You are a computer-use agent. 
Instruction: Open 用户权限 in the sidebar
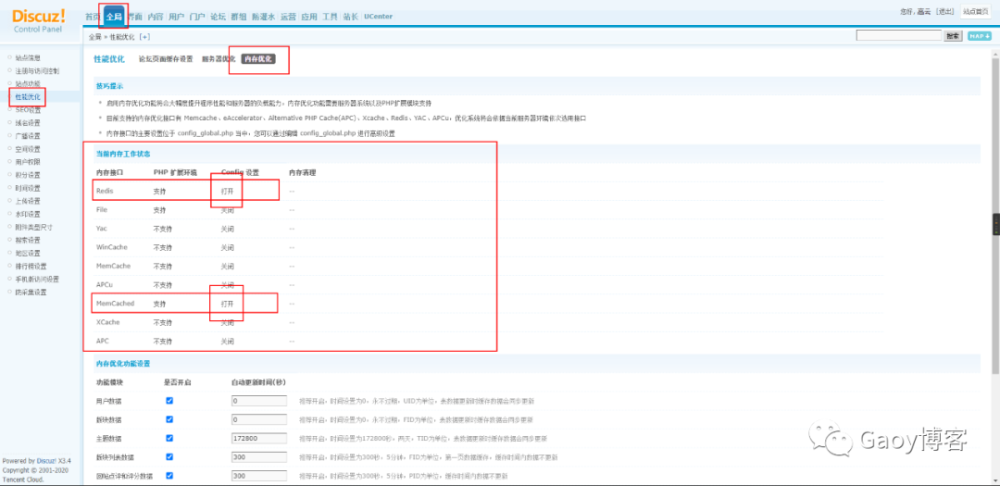pos(27,162)
